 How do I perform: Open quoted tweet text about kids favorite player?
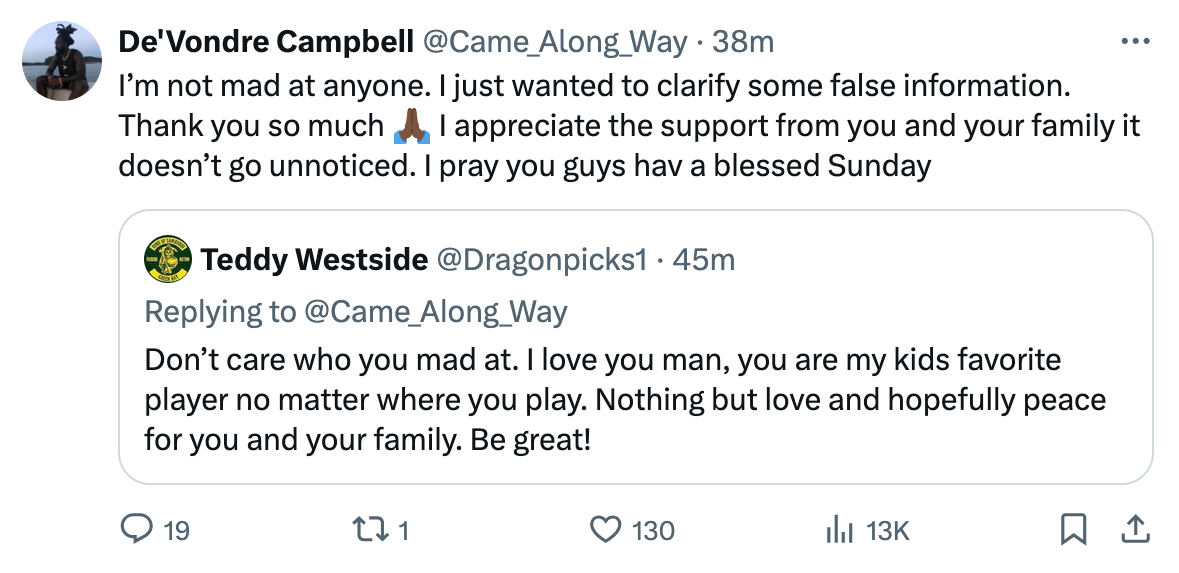[625, 399]
